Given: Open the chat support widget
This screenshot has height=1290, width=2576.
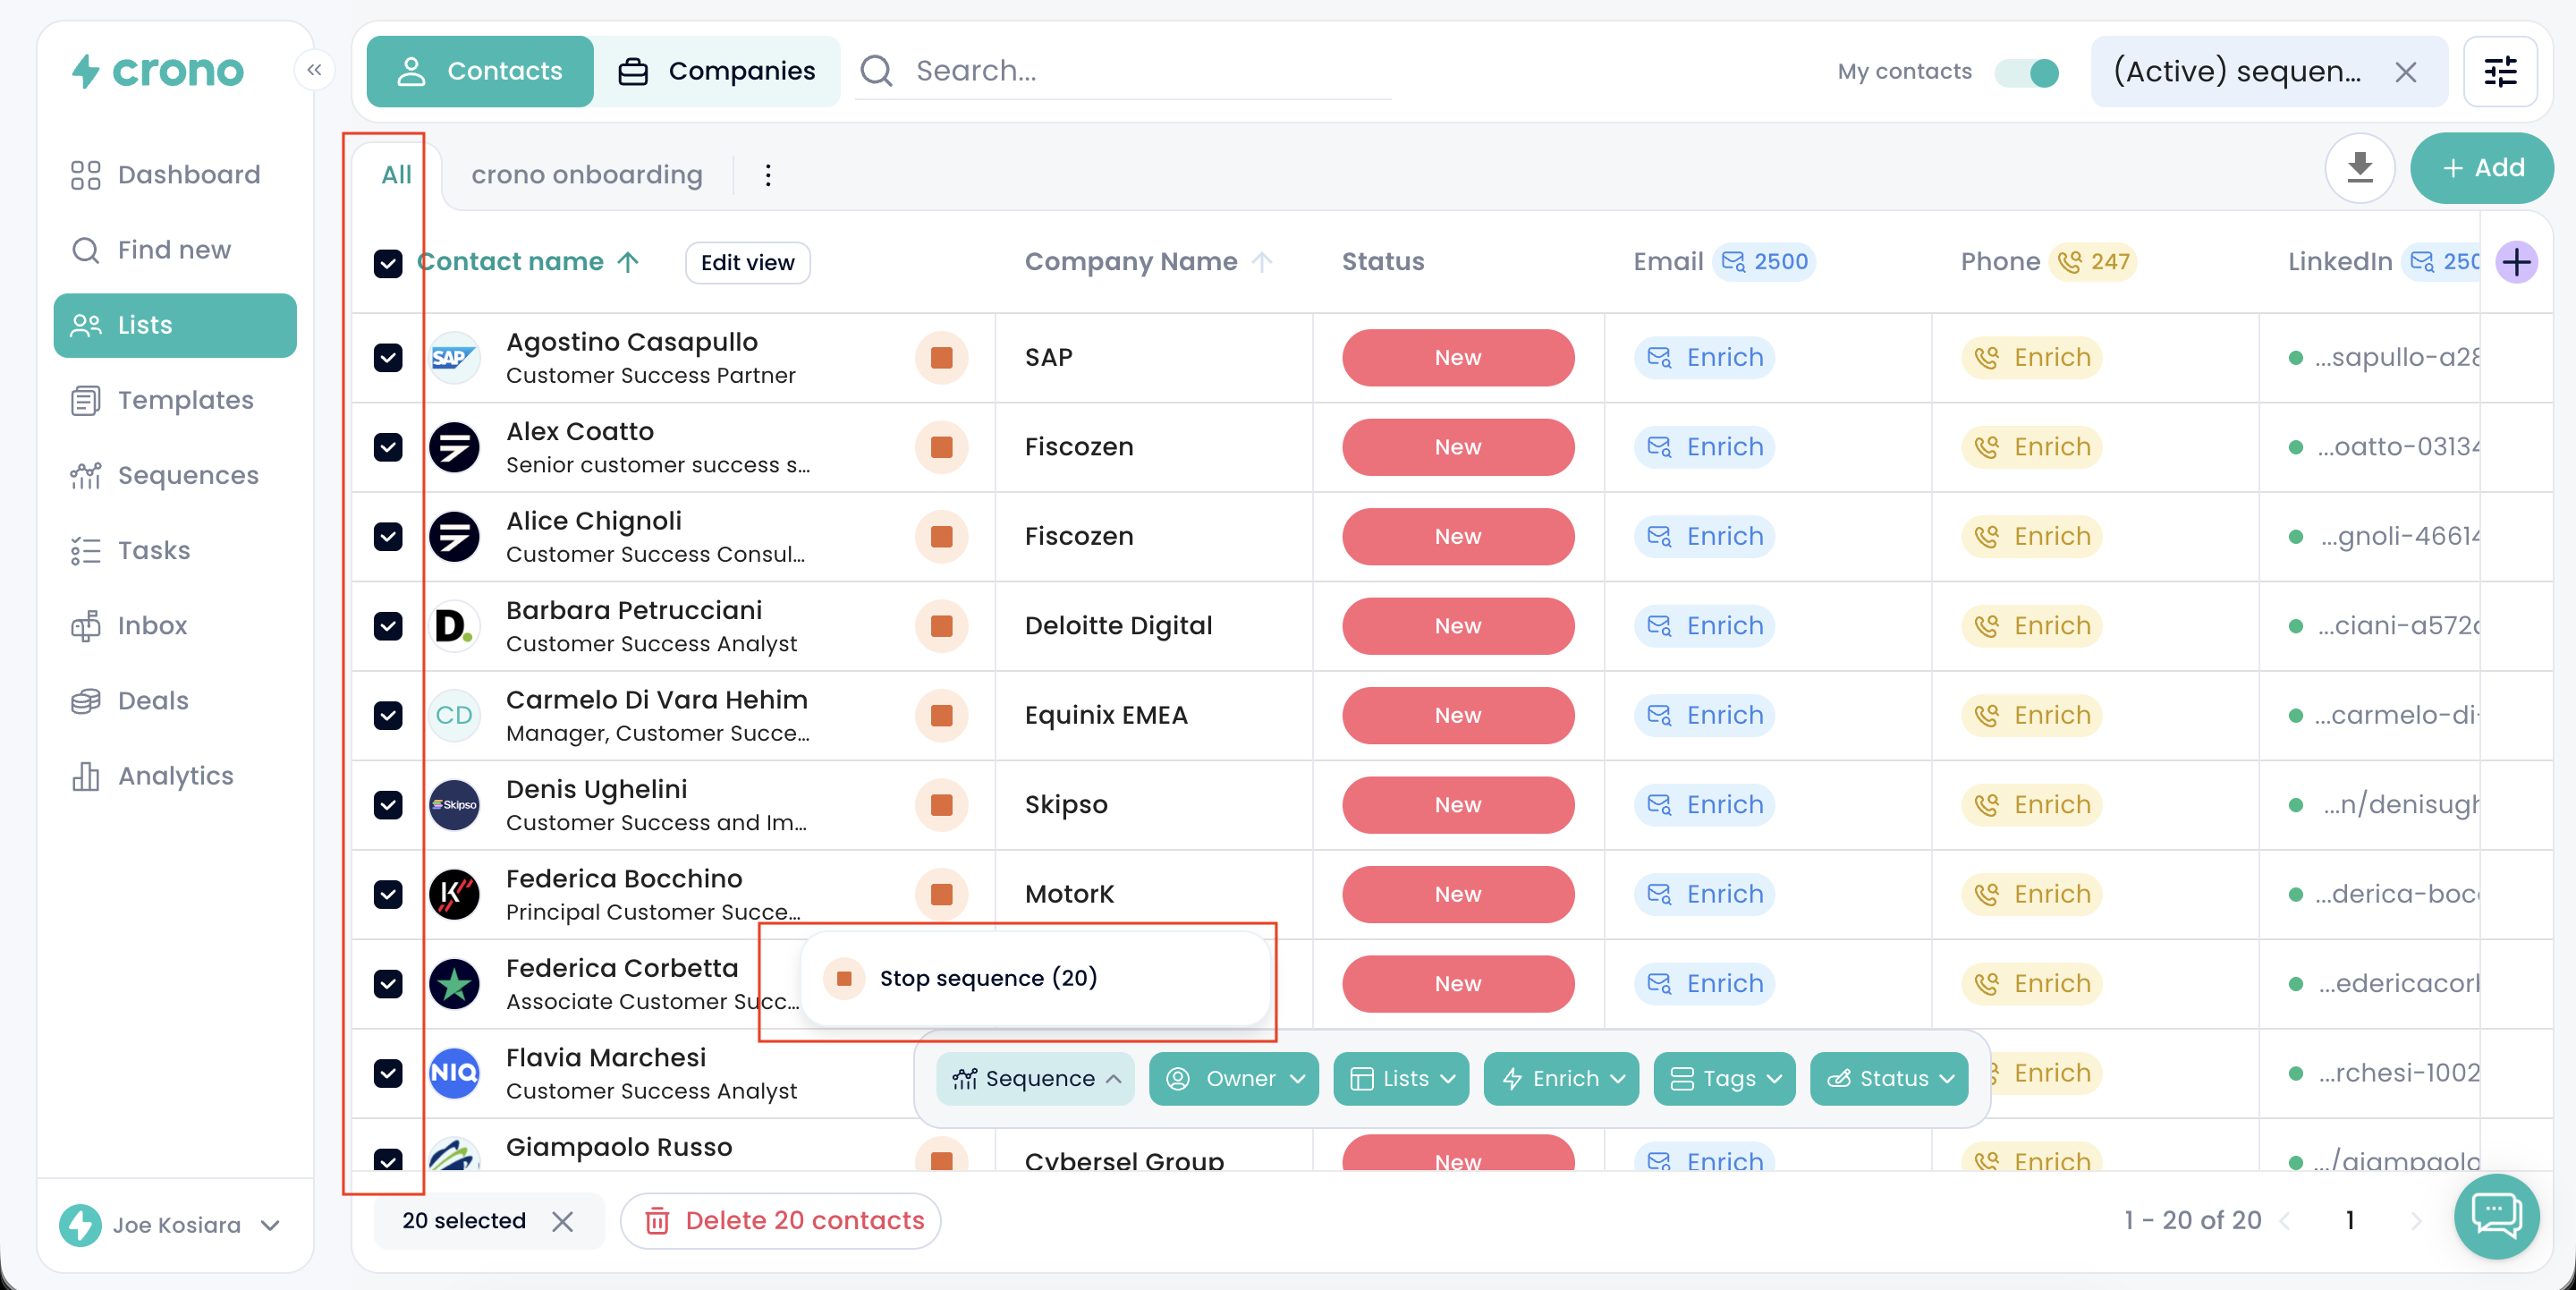Looking at the screenshot, I should coord(2496,1216).
